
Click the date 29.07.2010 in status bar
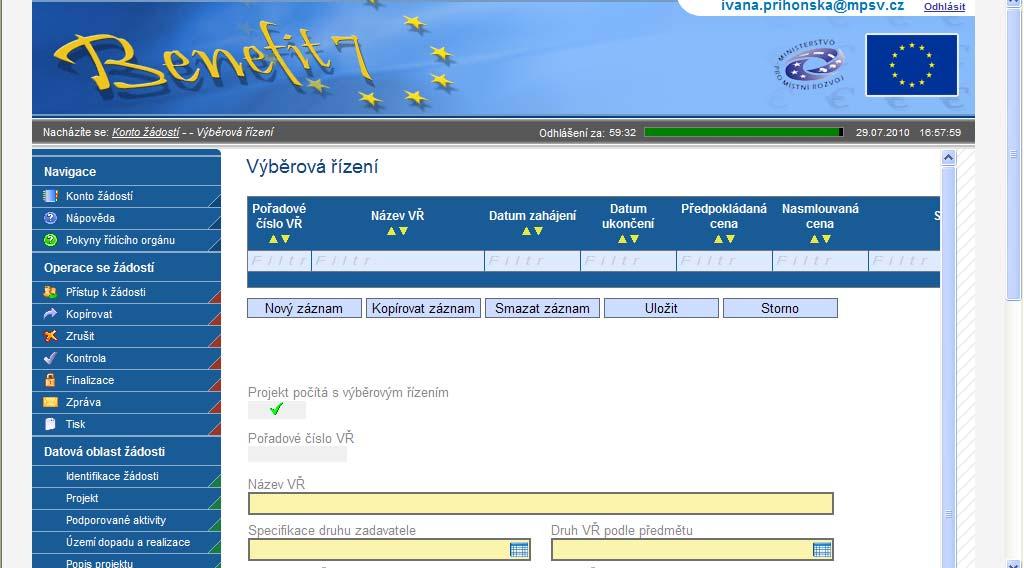click(882, 133)
